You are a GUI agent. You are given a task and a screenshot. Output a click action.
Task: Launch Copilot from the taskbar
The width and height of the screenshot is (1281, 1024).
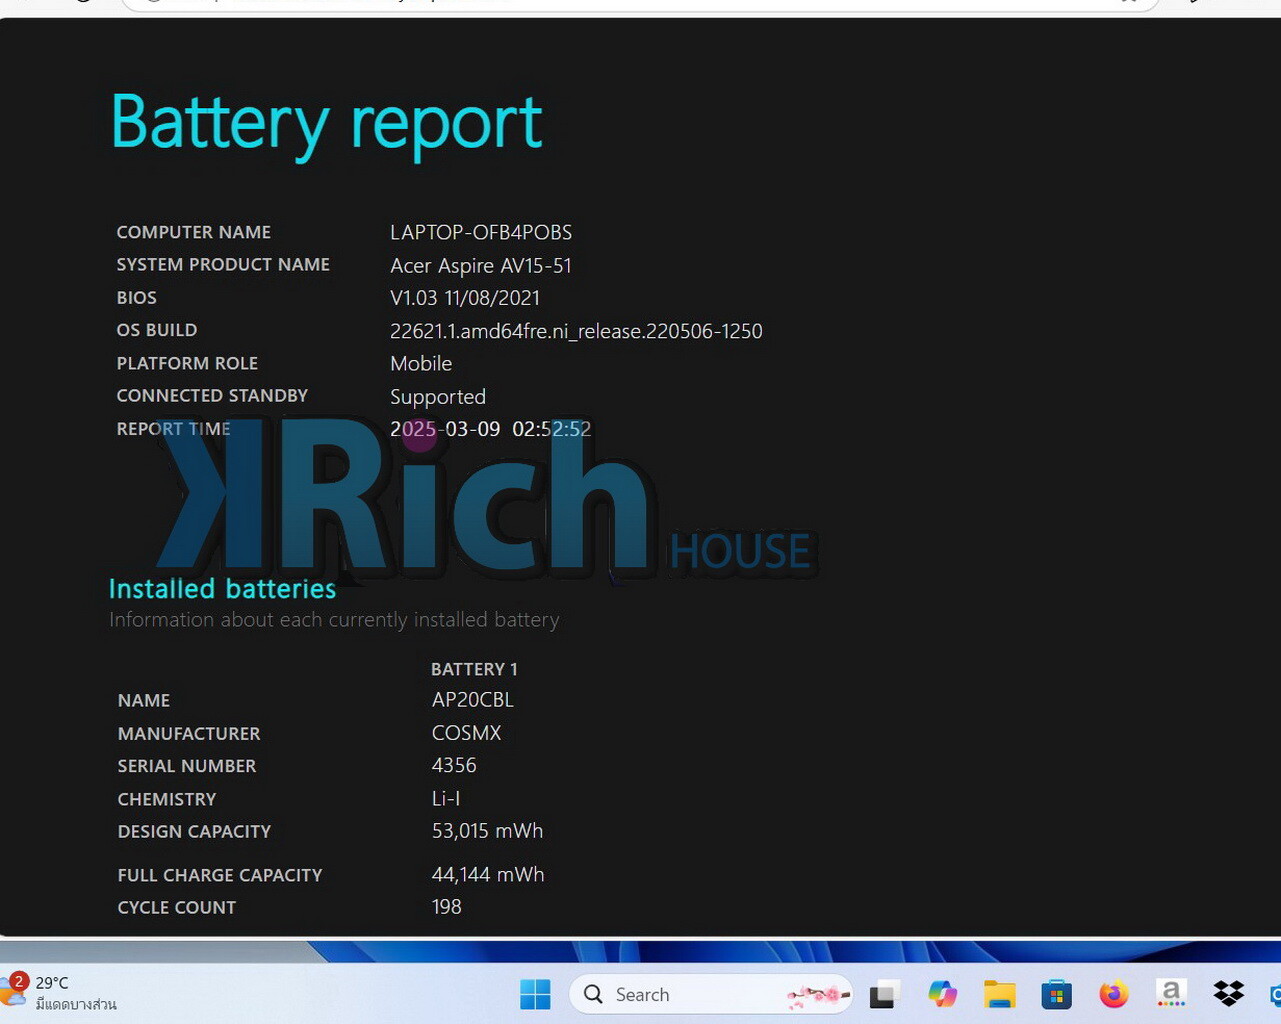tap(942, 994)
